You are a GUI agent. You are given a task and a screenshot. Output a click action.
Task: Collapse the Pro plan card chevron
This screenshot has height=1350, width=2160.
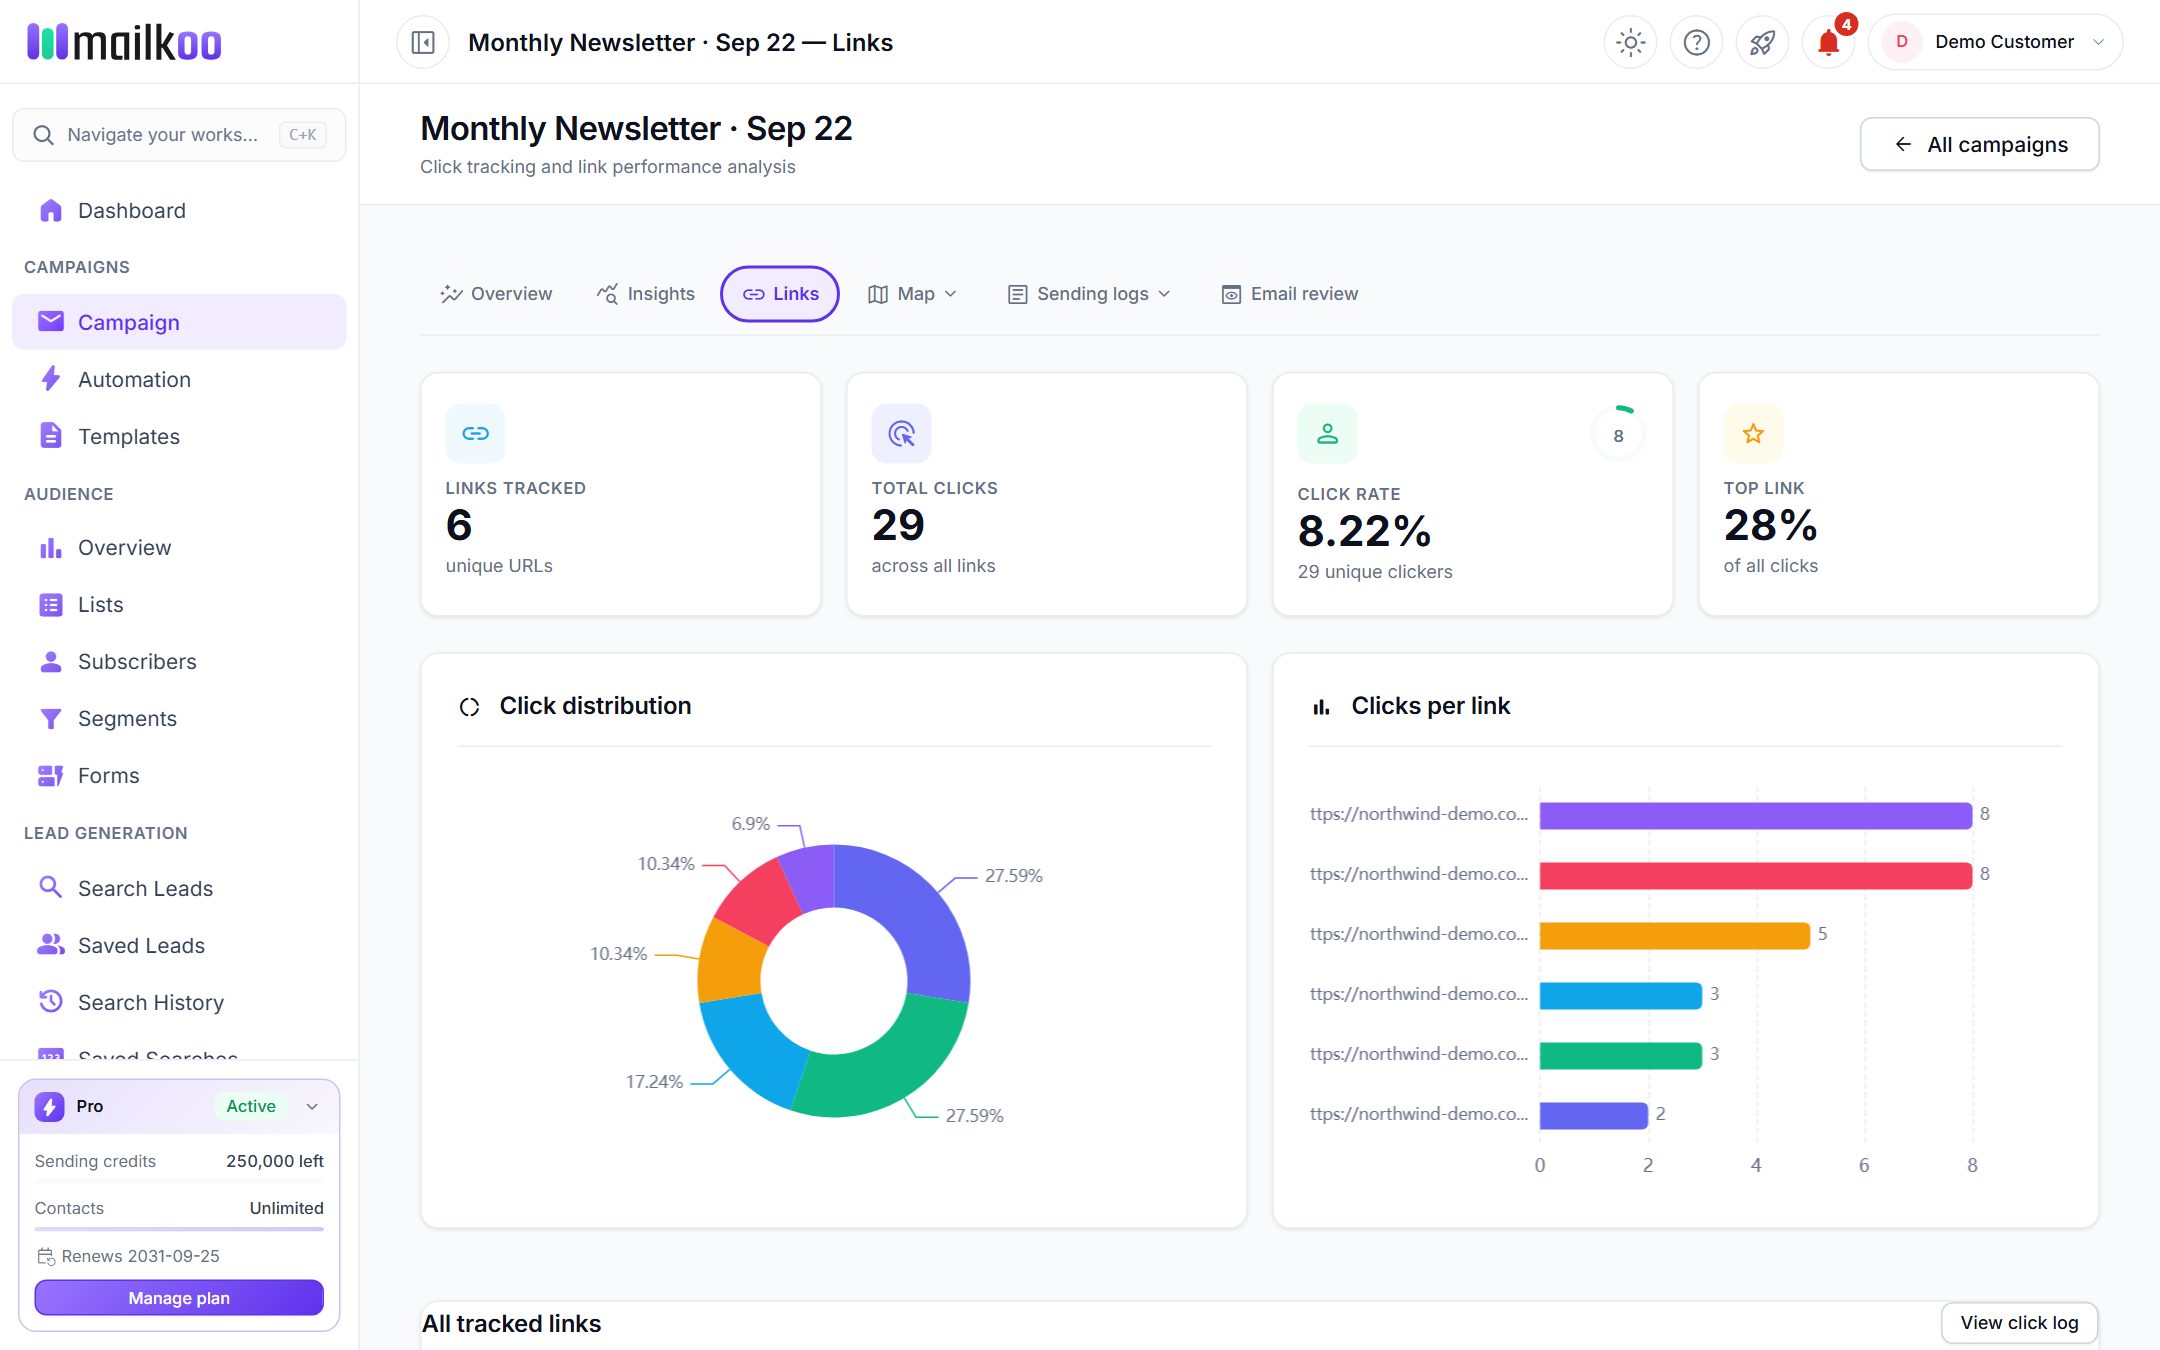click(x=312, y=1106)
